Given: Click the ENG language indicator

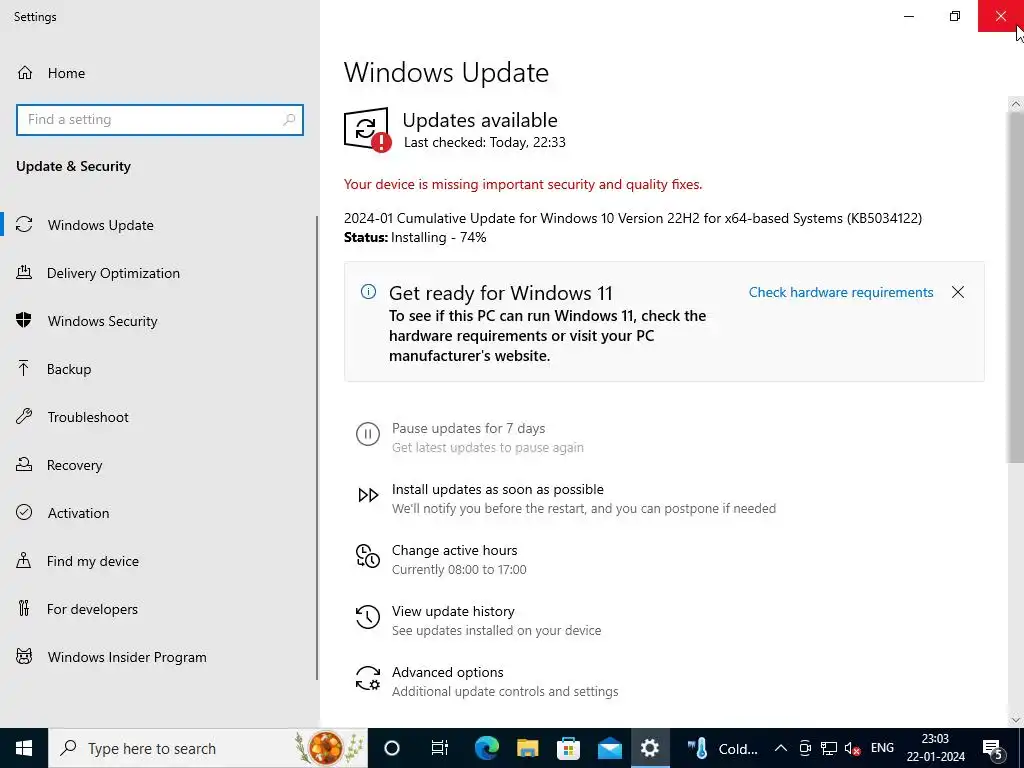Looking at the screenshot, I should tap(882, 748).
